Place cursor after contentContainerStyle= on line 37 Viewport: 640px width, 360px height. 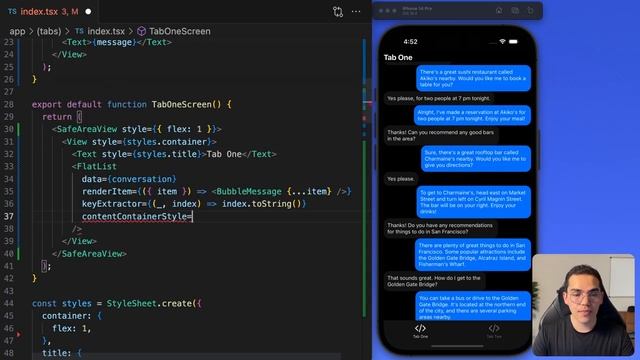click(x=192, y=216)
